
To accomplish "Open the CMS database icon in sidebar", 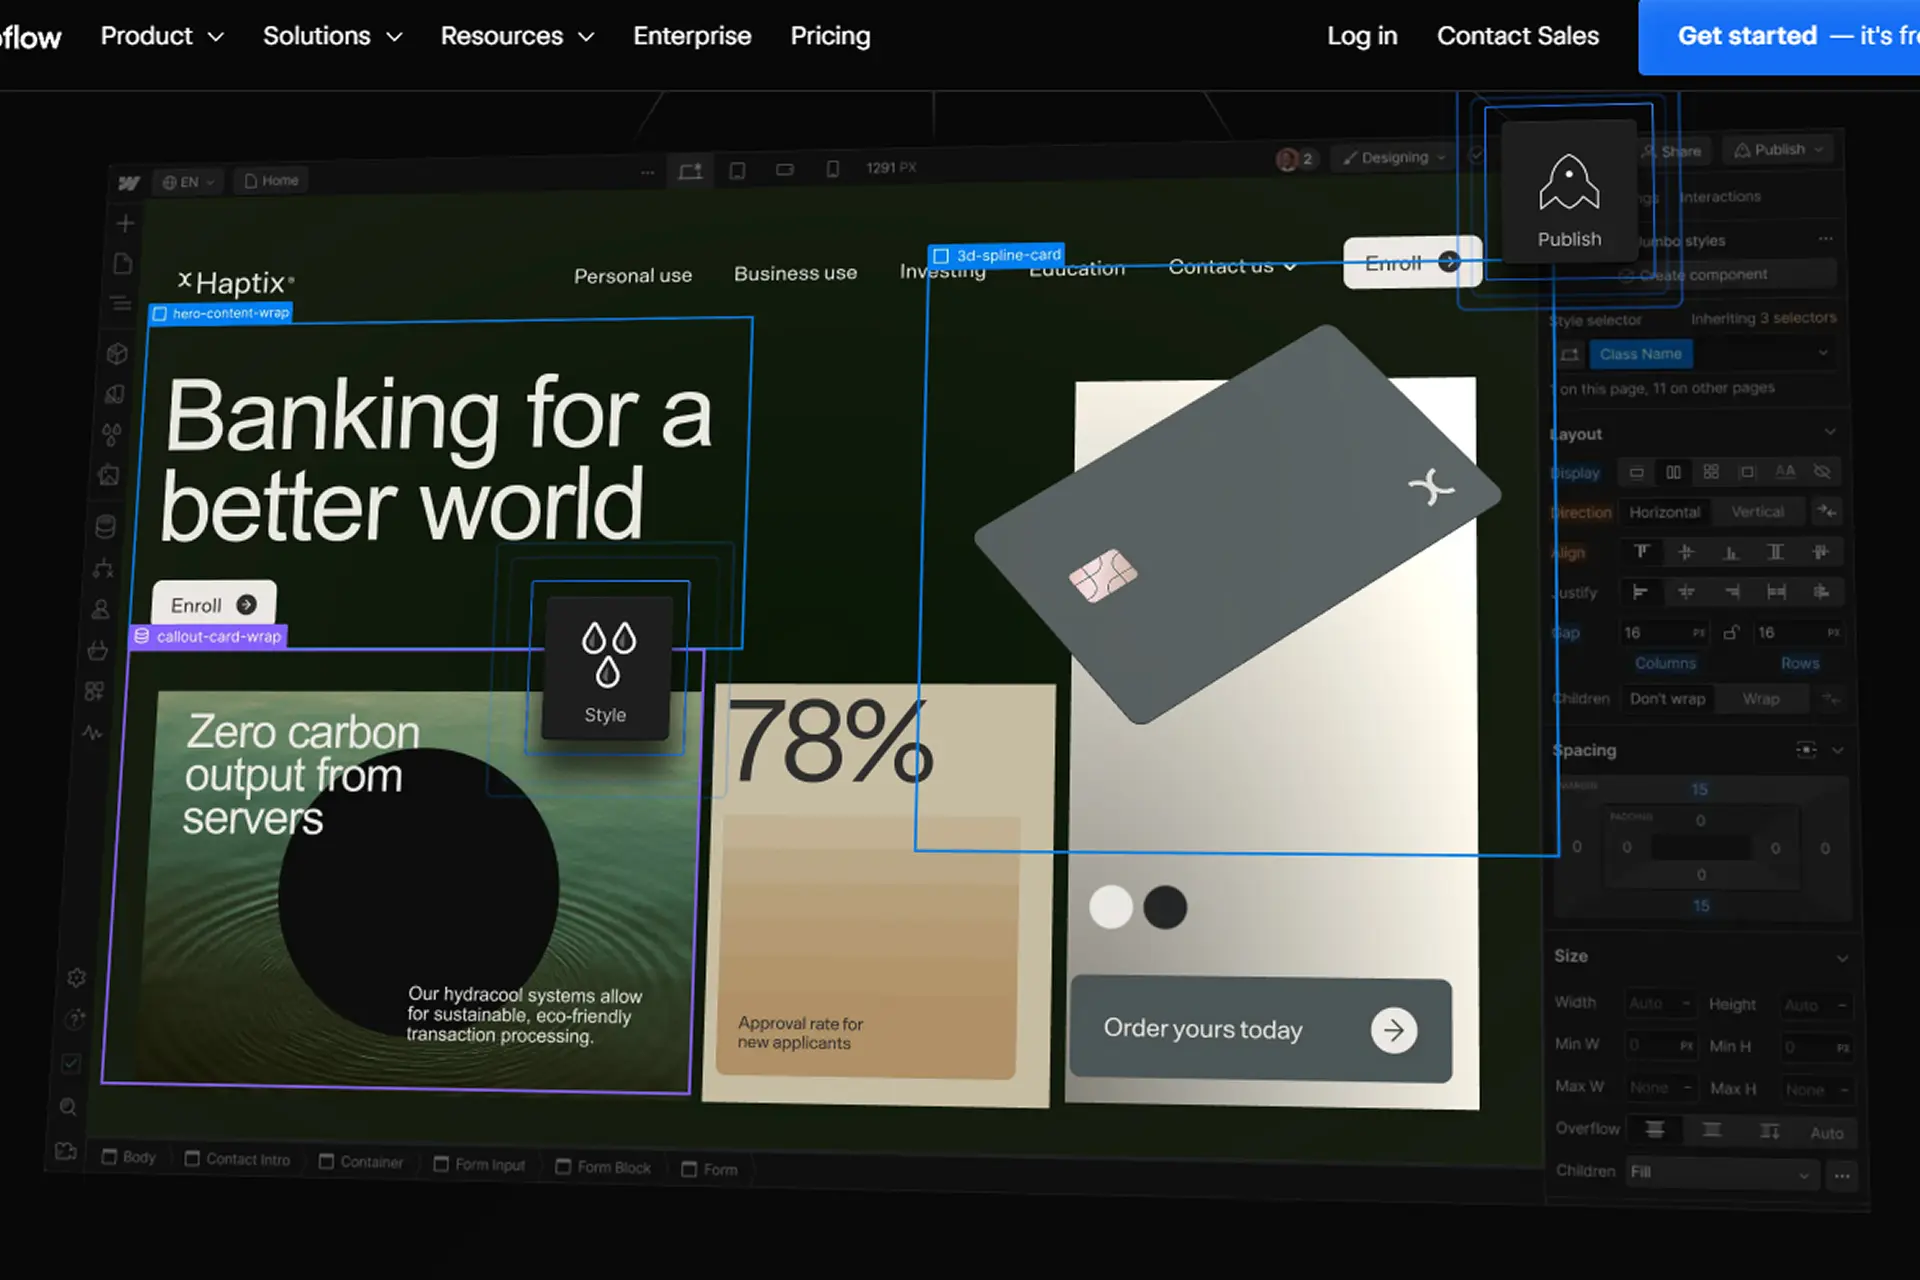I will coord(106,526).
